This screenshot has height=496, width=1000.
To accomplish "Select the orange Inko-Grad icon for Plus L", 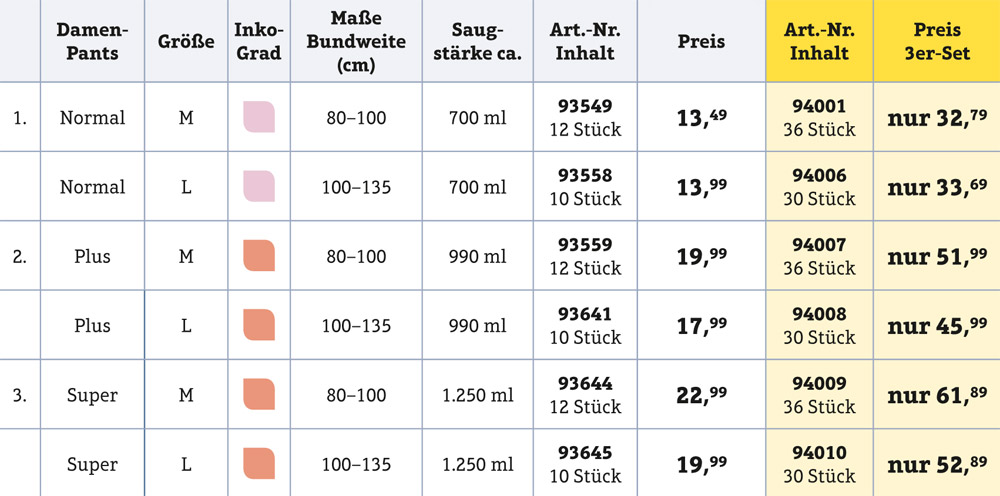I will pos(259,325).
